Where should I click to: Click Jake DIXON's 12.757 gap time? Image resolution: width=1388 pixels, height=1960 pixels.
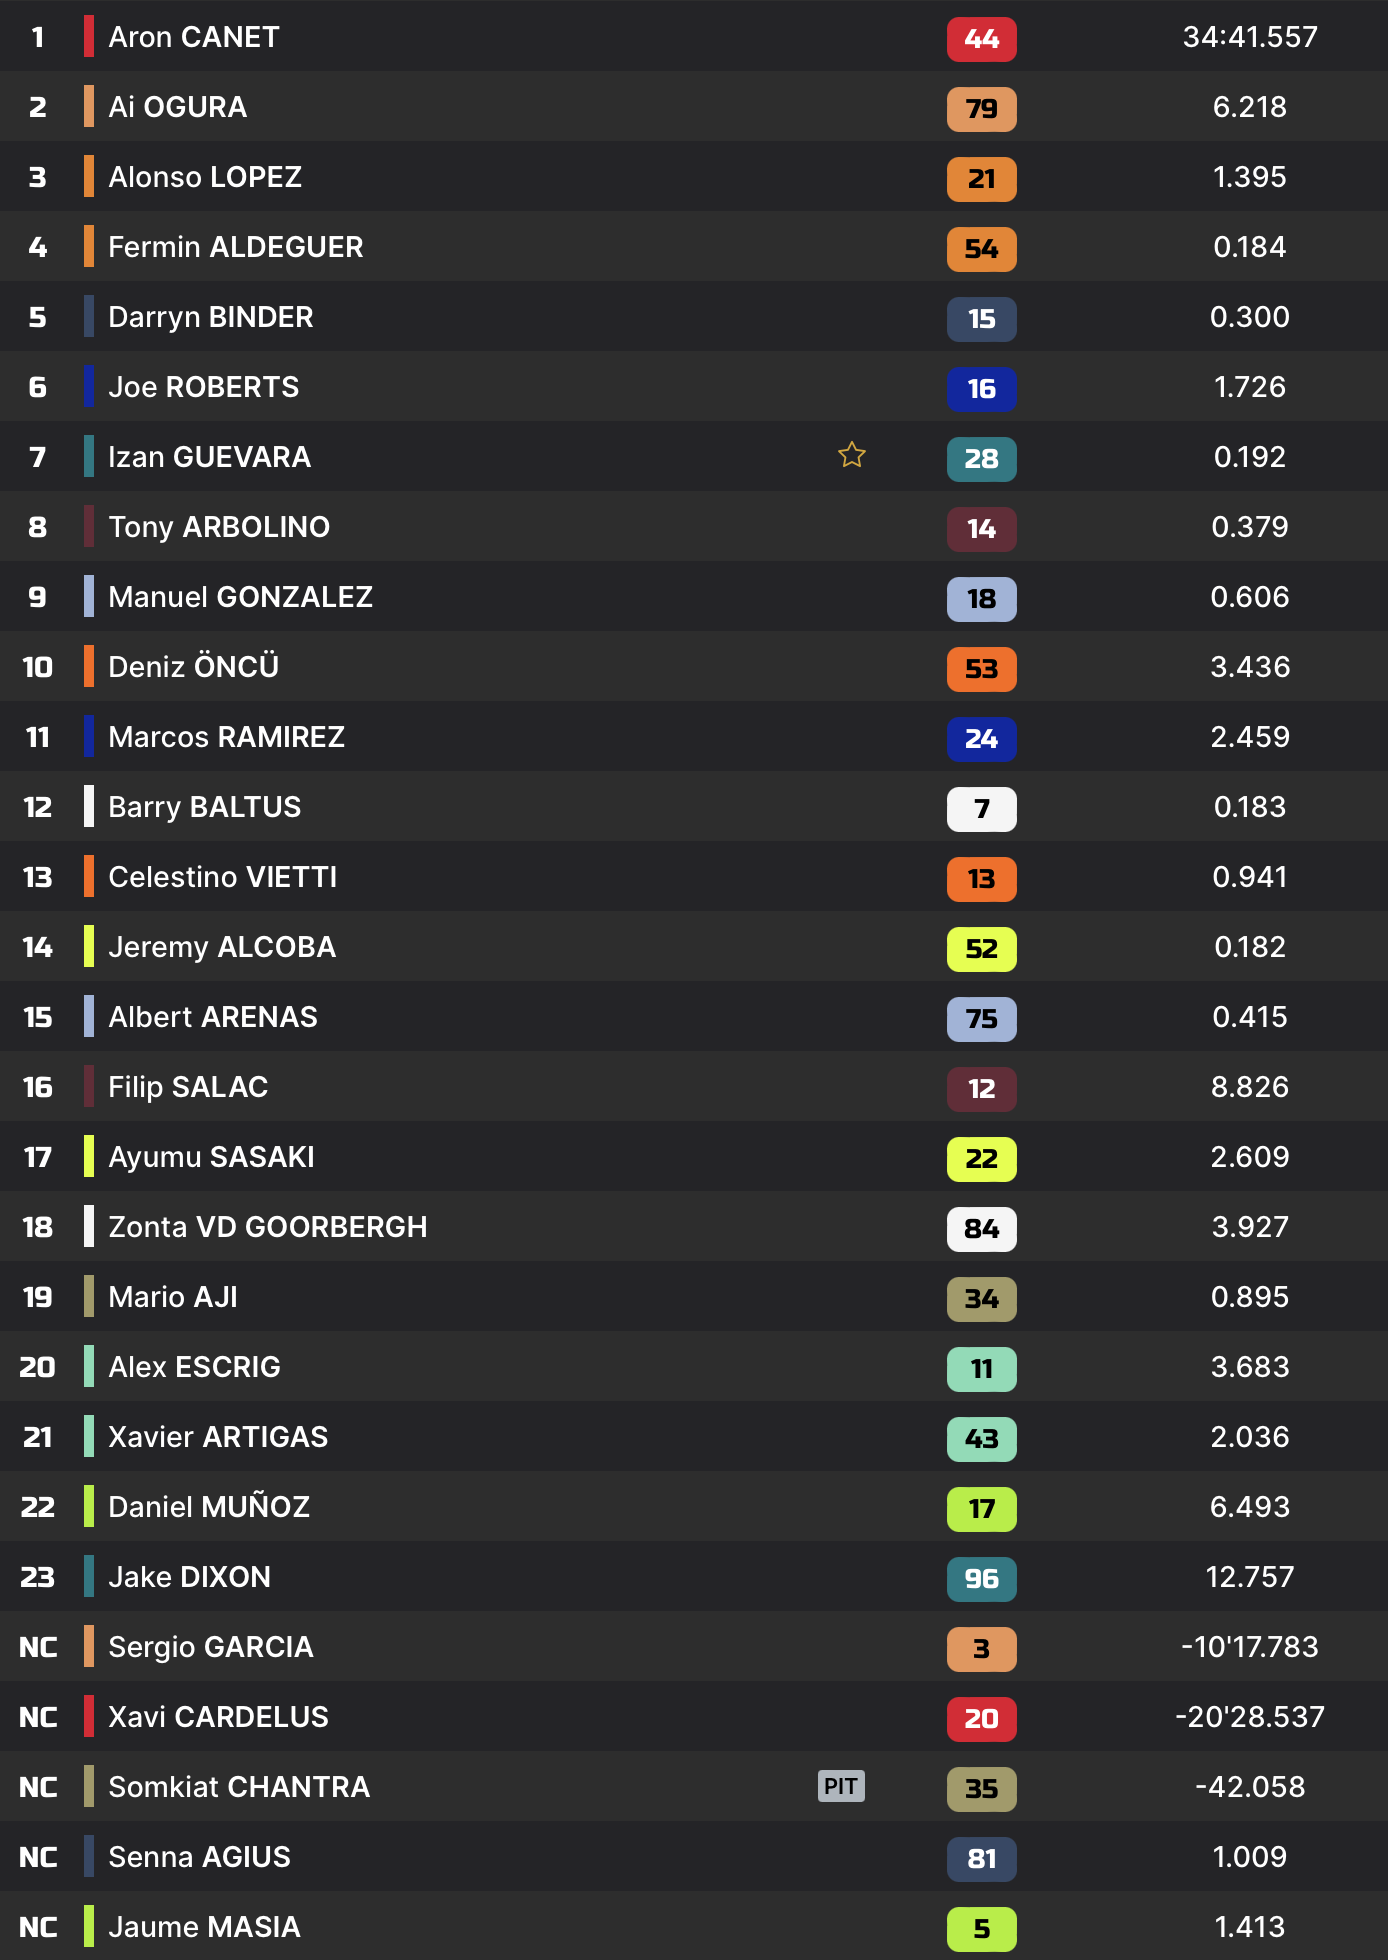click(1250, 1577)
